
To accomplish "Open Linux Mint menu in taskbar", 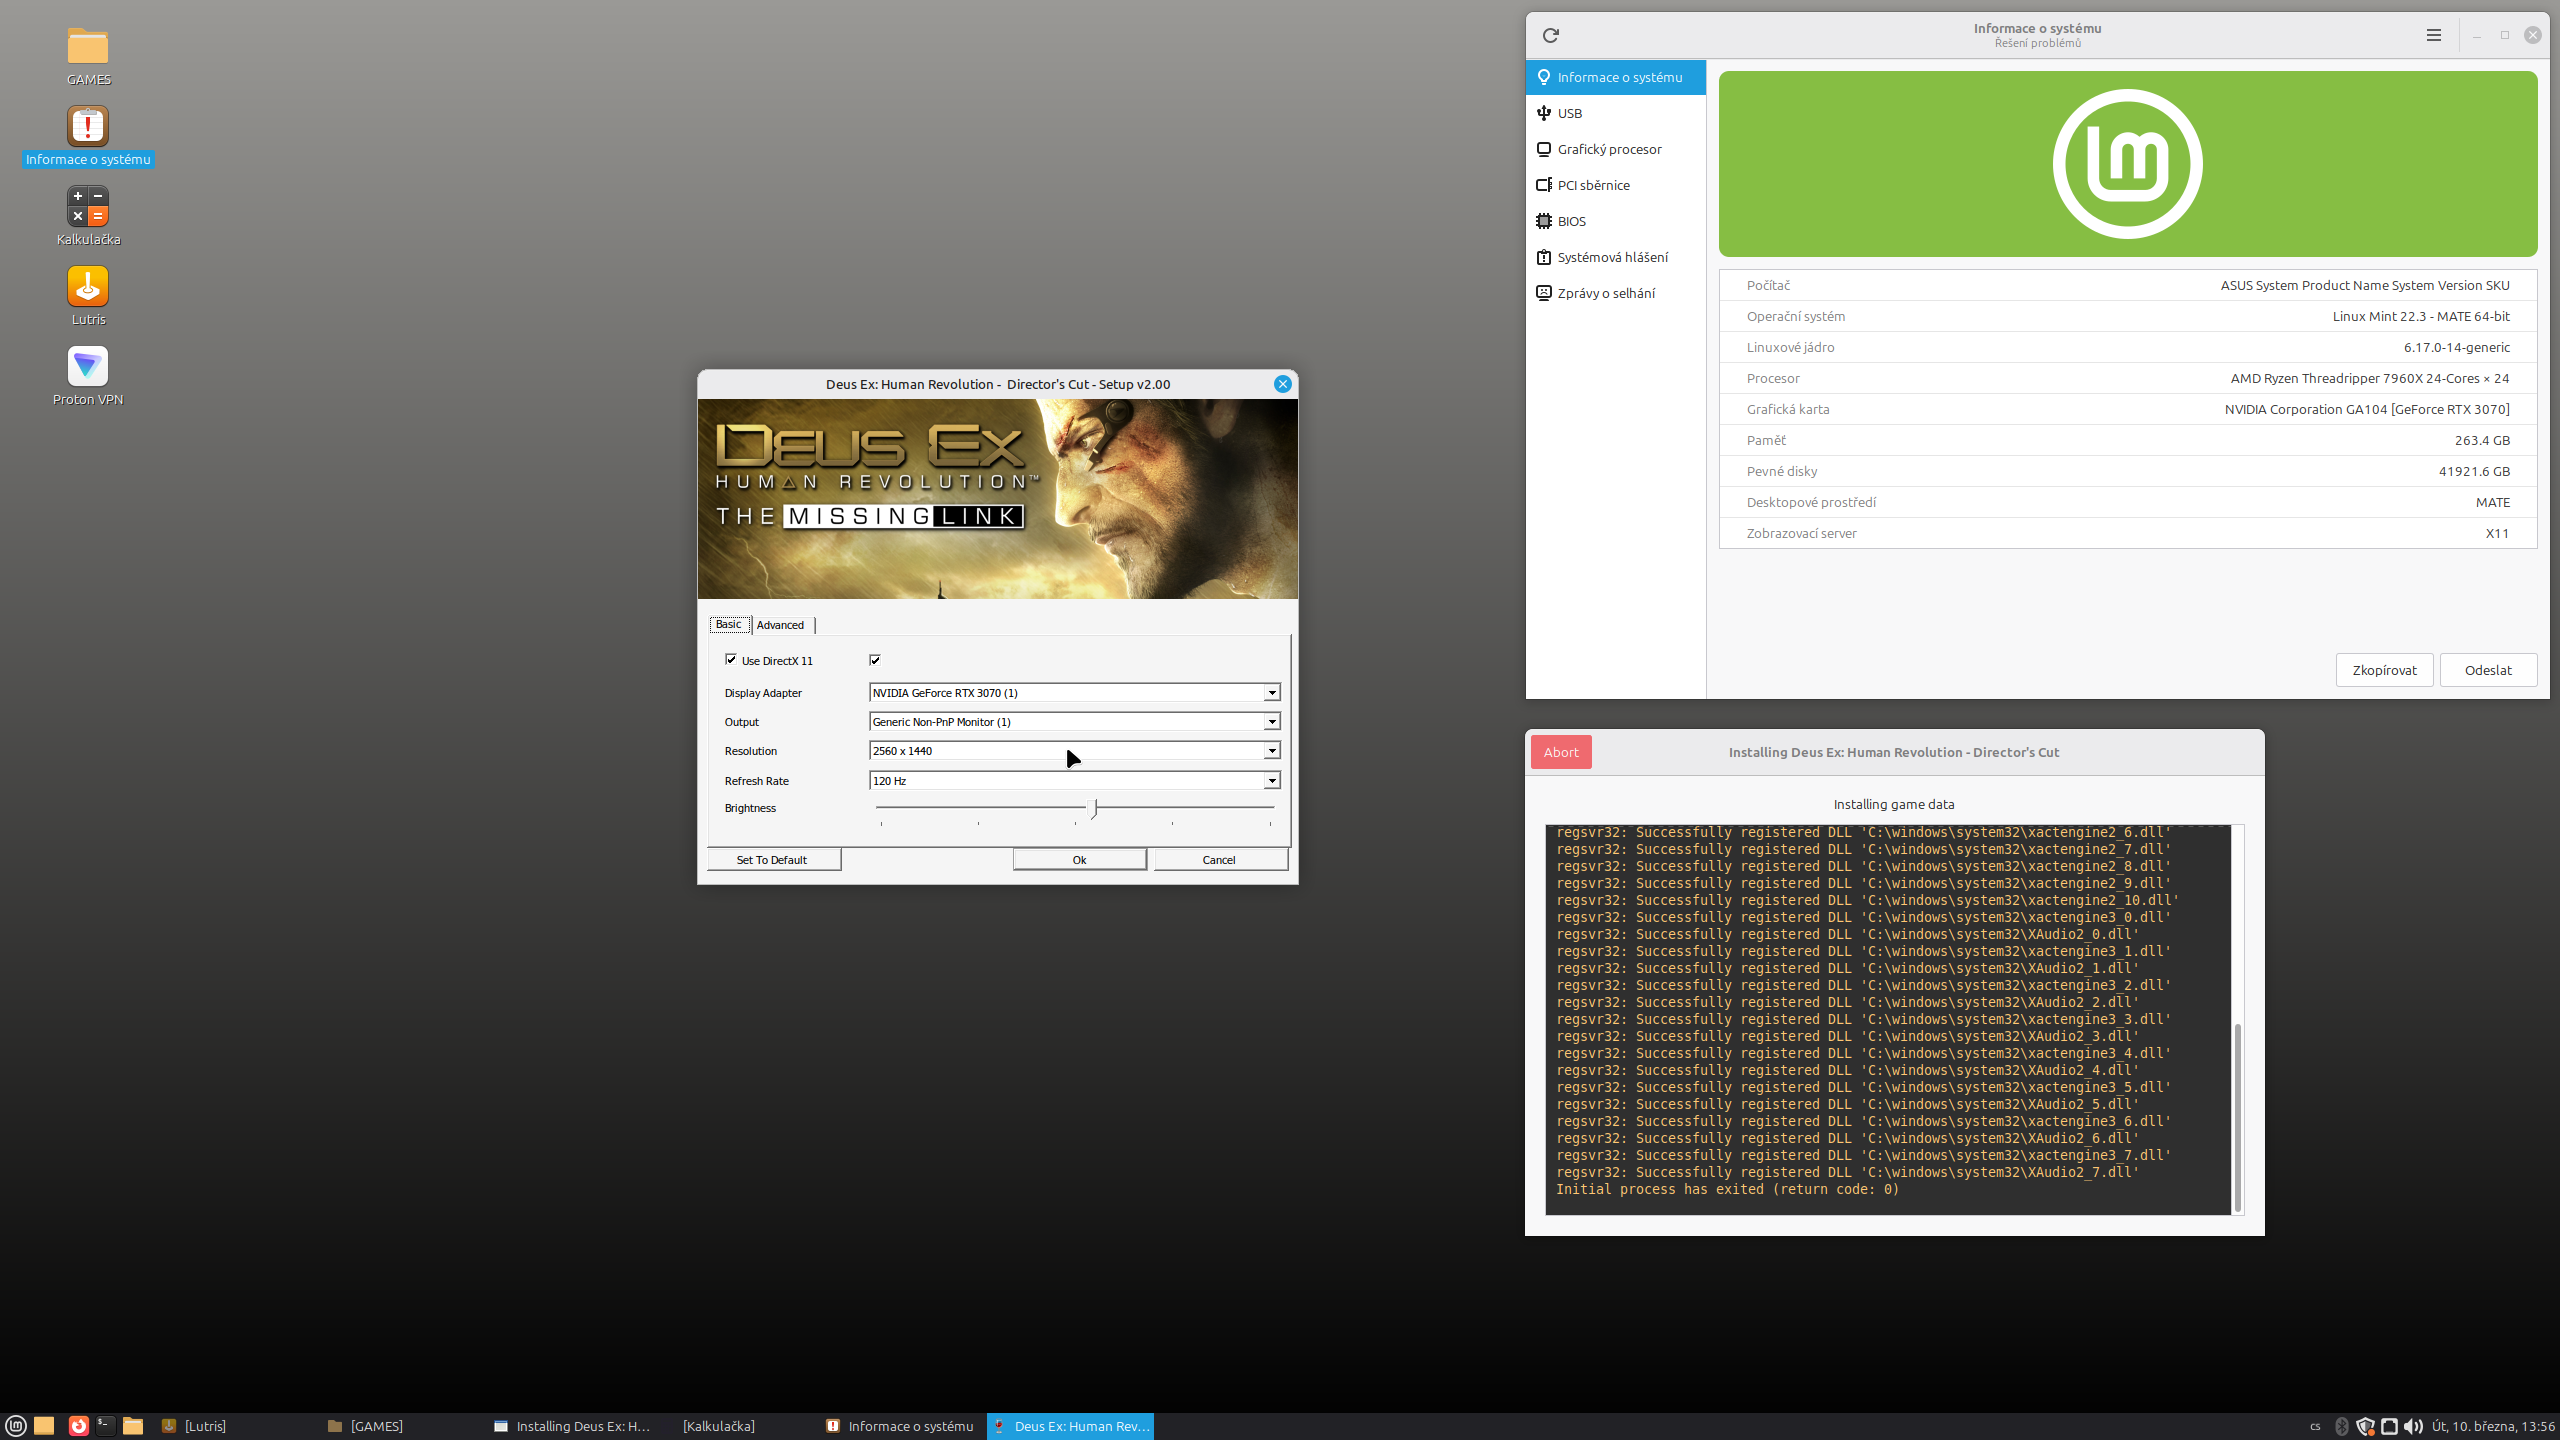I will tap(16, 1426).
